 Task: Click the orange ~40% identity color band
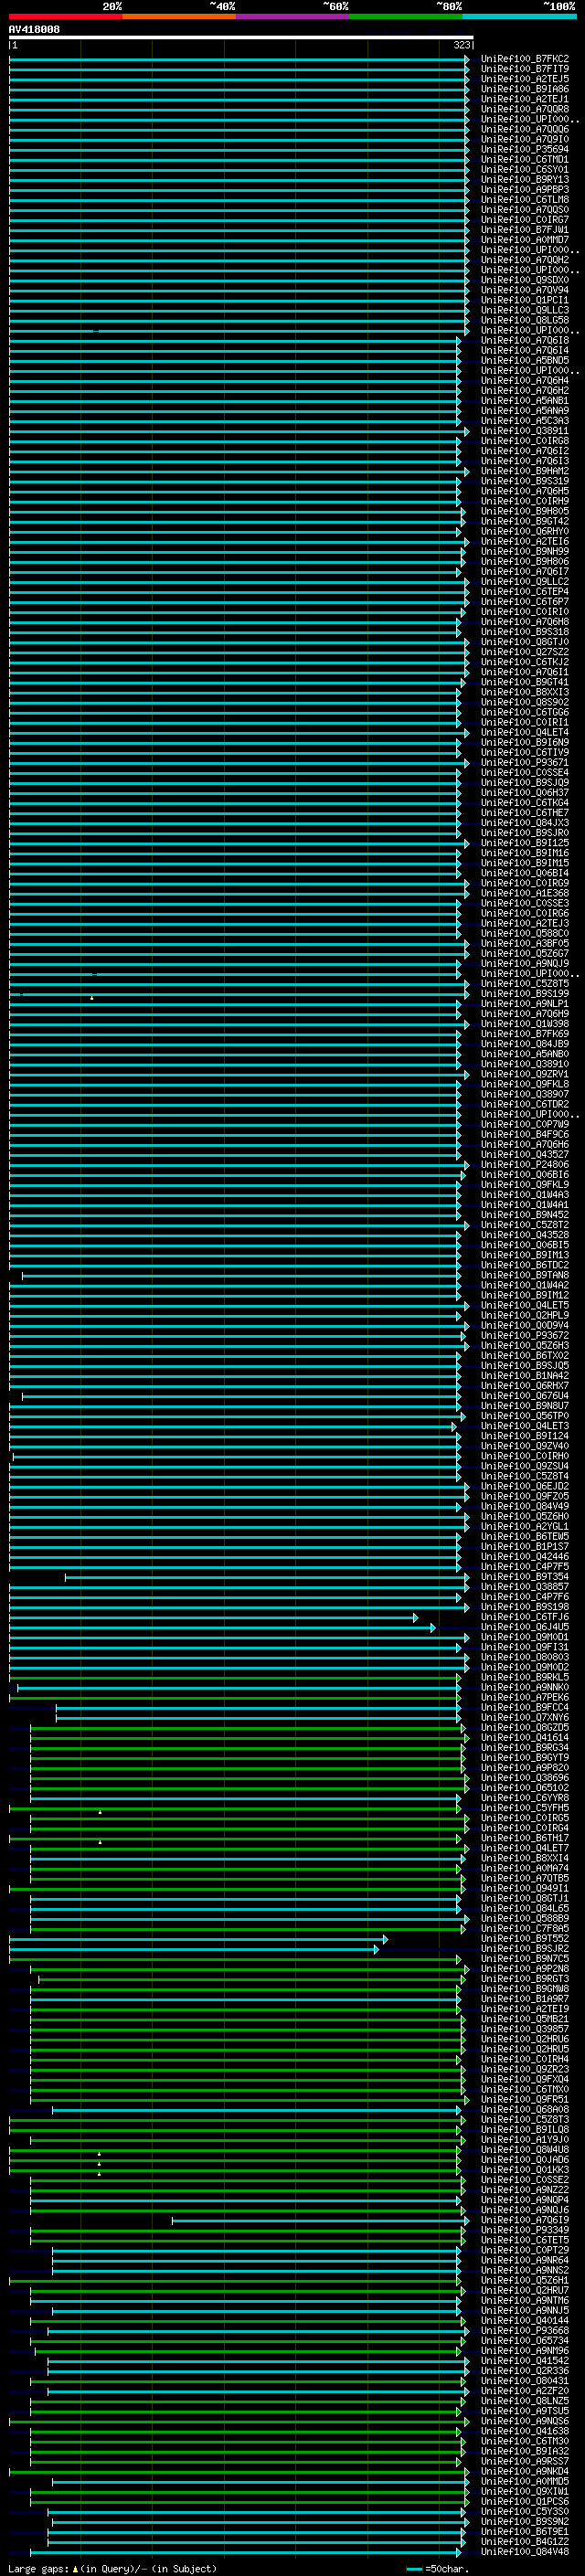tap(179, 16)
